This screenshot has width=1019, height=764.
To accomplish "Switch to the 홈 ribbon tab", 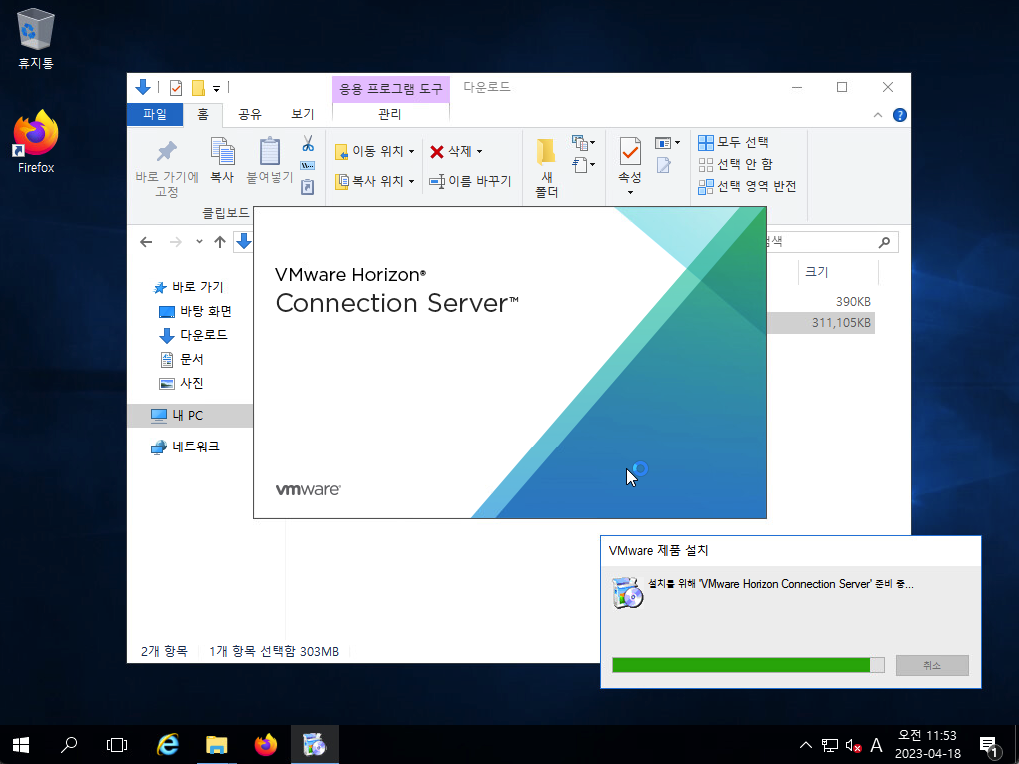I will click(x=203, y=114).
